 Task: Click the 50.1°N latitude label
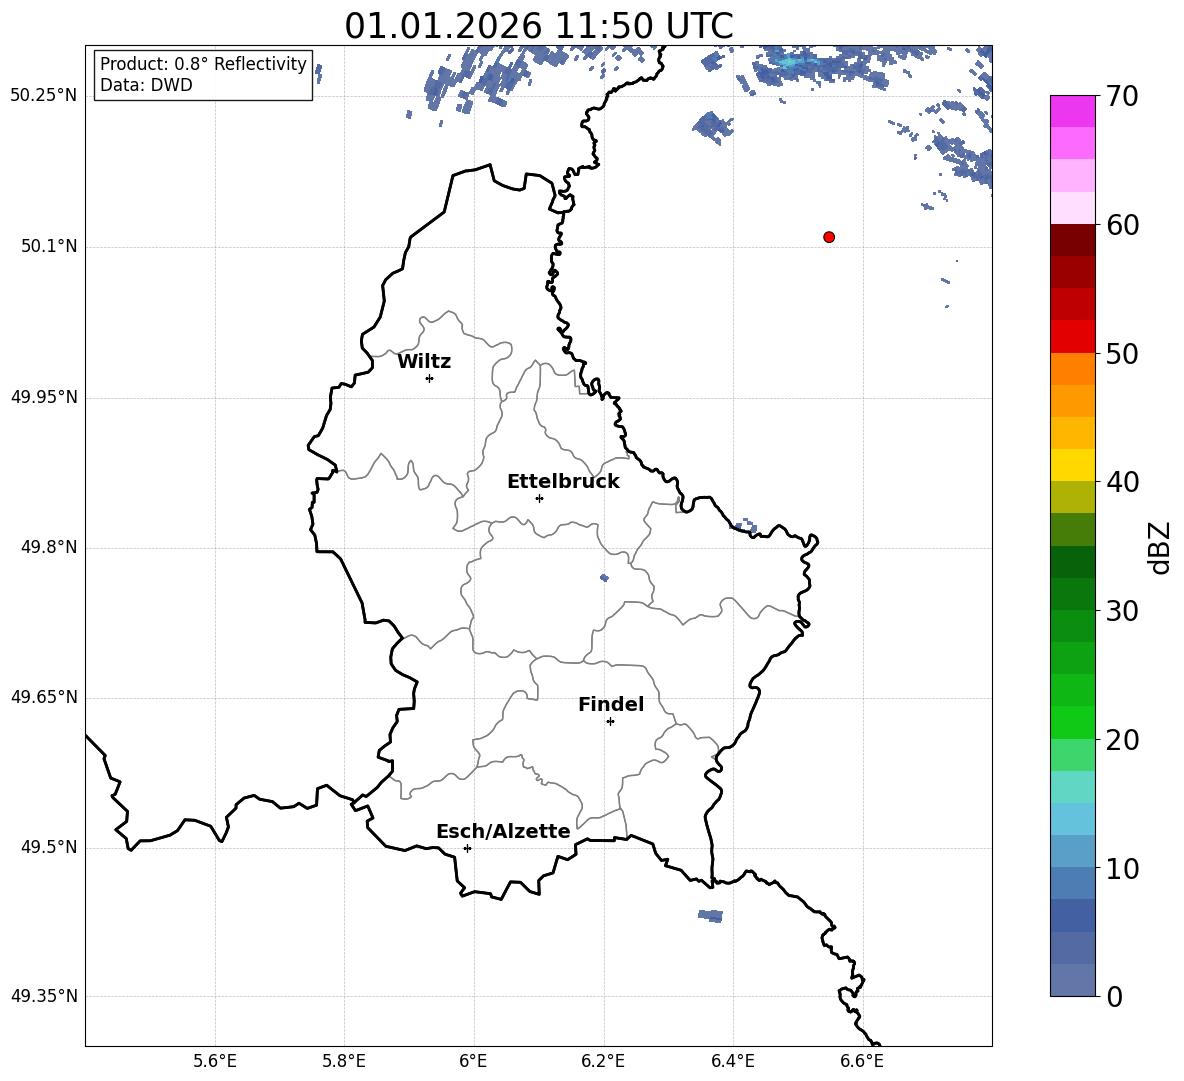pyautogui.click(x=49, y=246)
